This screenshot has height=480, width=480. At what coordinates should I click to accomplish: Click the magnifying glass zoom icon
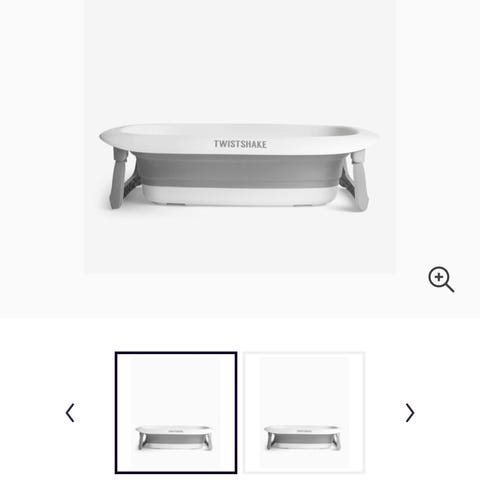(x=441, y=279)
